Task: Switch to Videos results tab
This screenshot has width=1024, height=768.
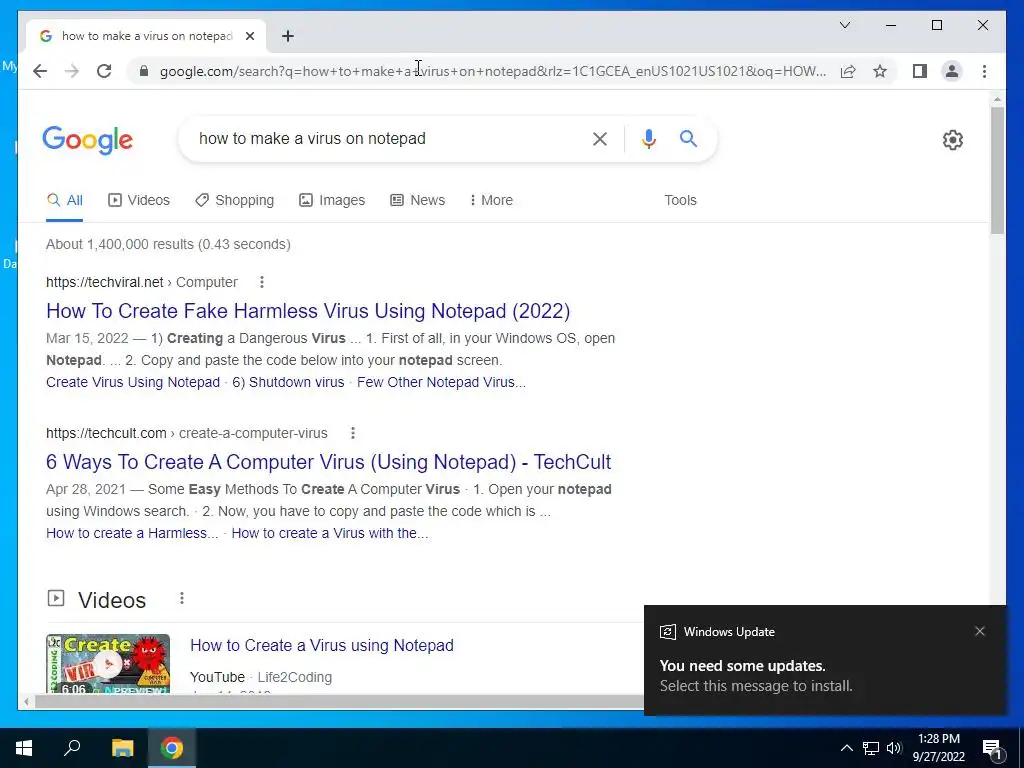Action: click(139, 200)
